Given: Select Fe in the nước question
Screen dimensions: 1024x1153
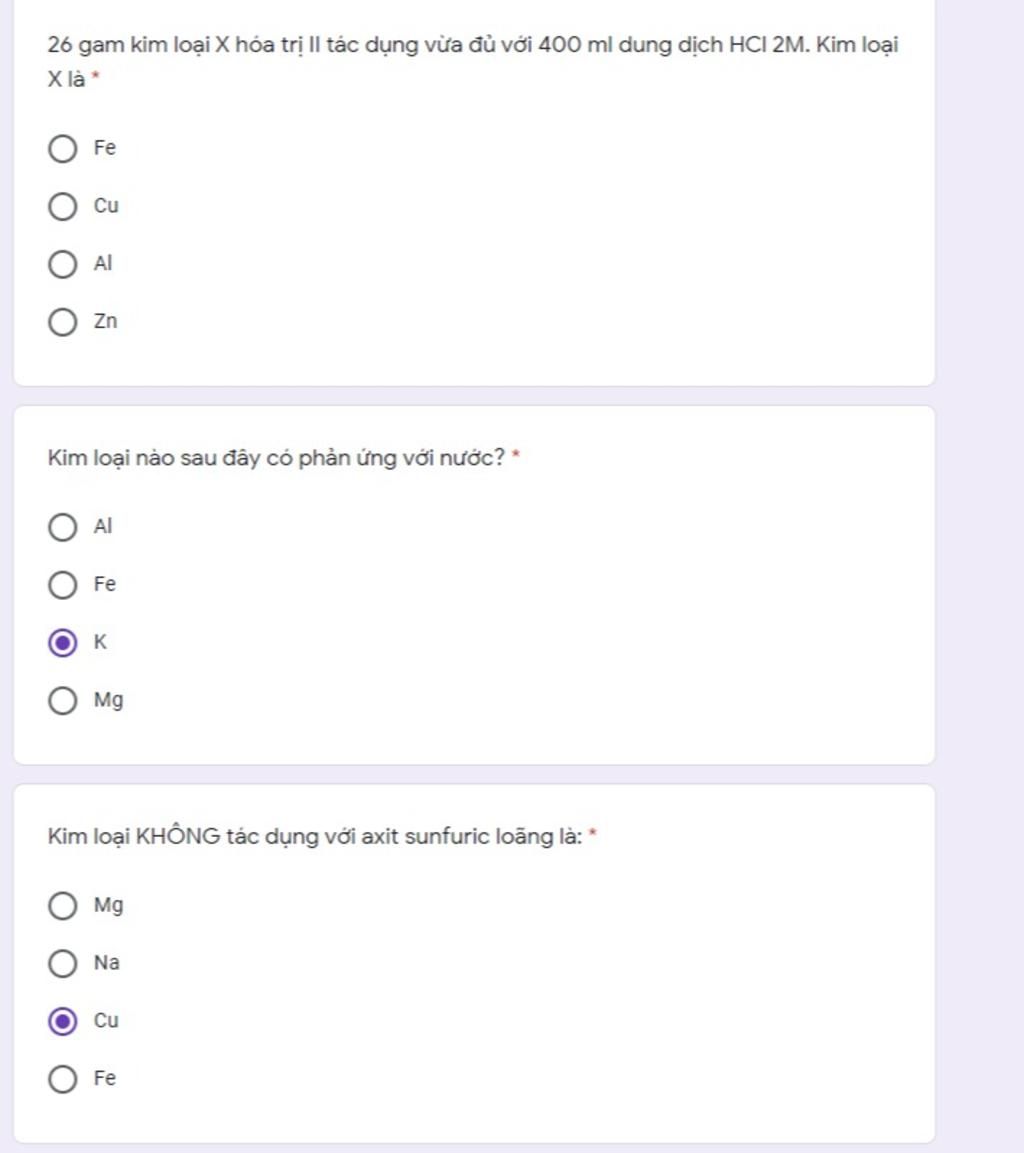Looking at the screenshot, I should pyautogui.click(x=62, y=585).
